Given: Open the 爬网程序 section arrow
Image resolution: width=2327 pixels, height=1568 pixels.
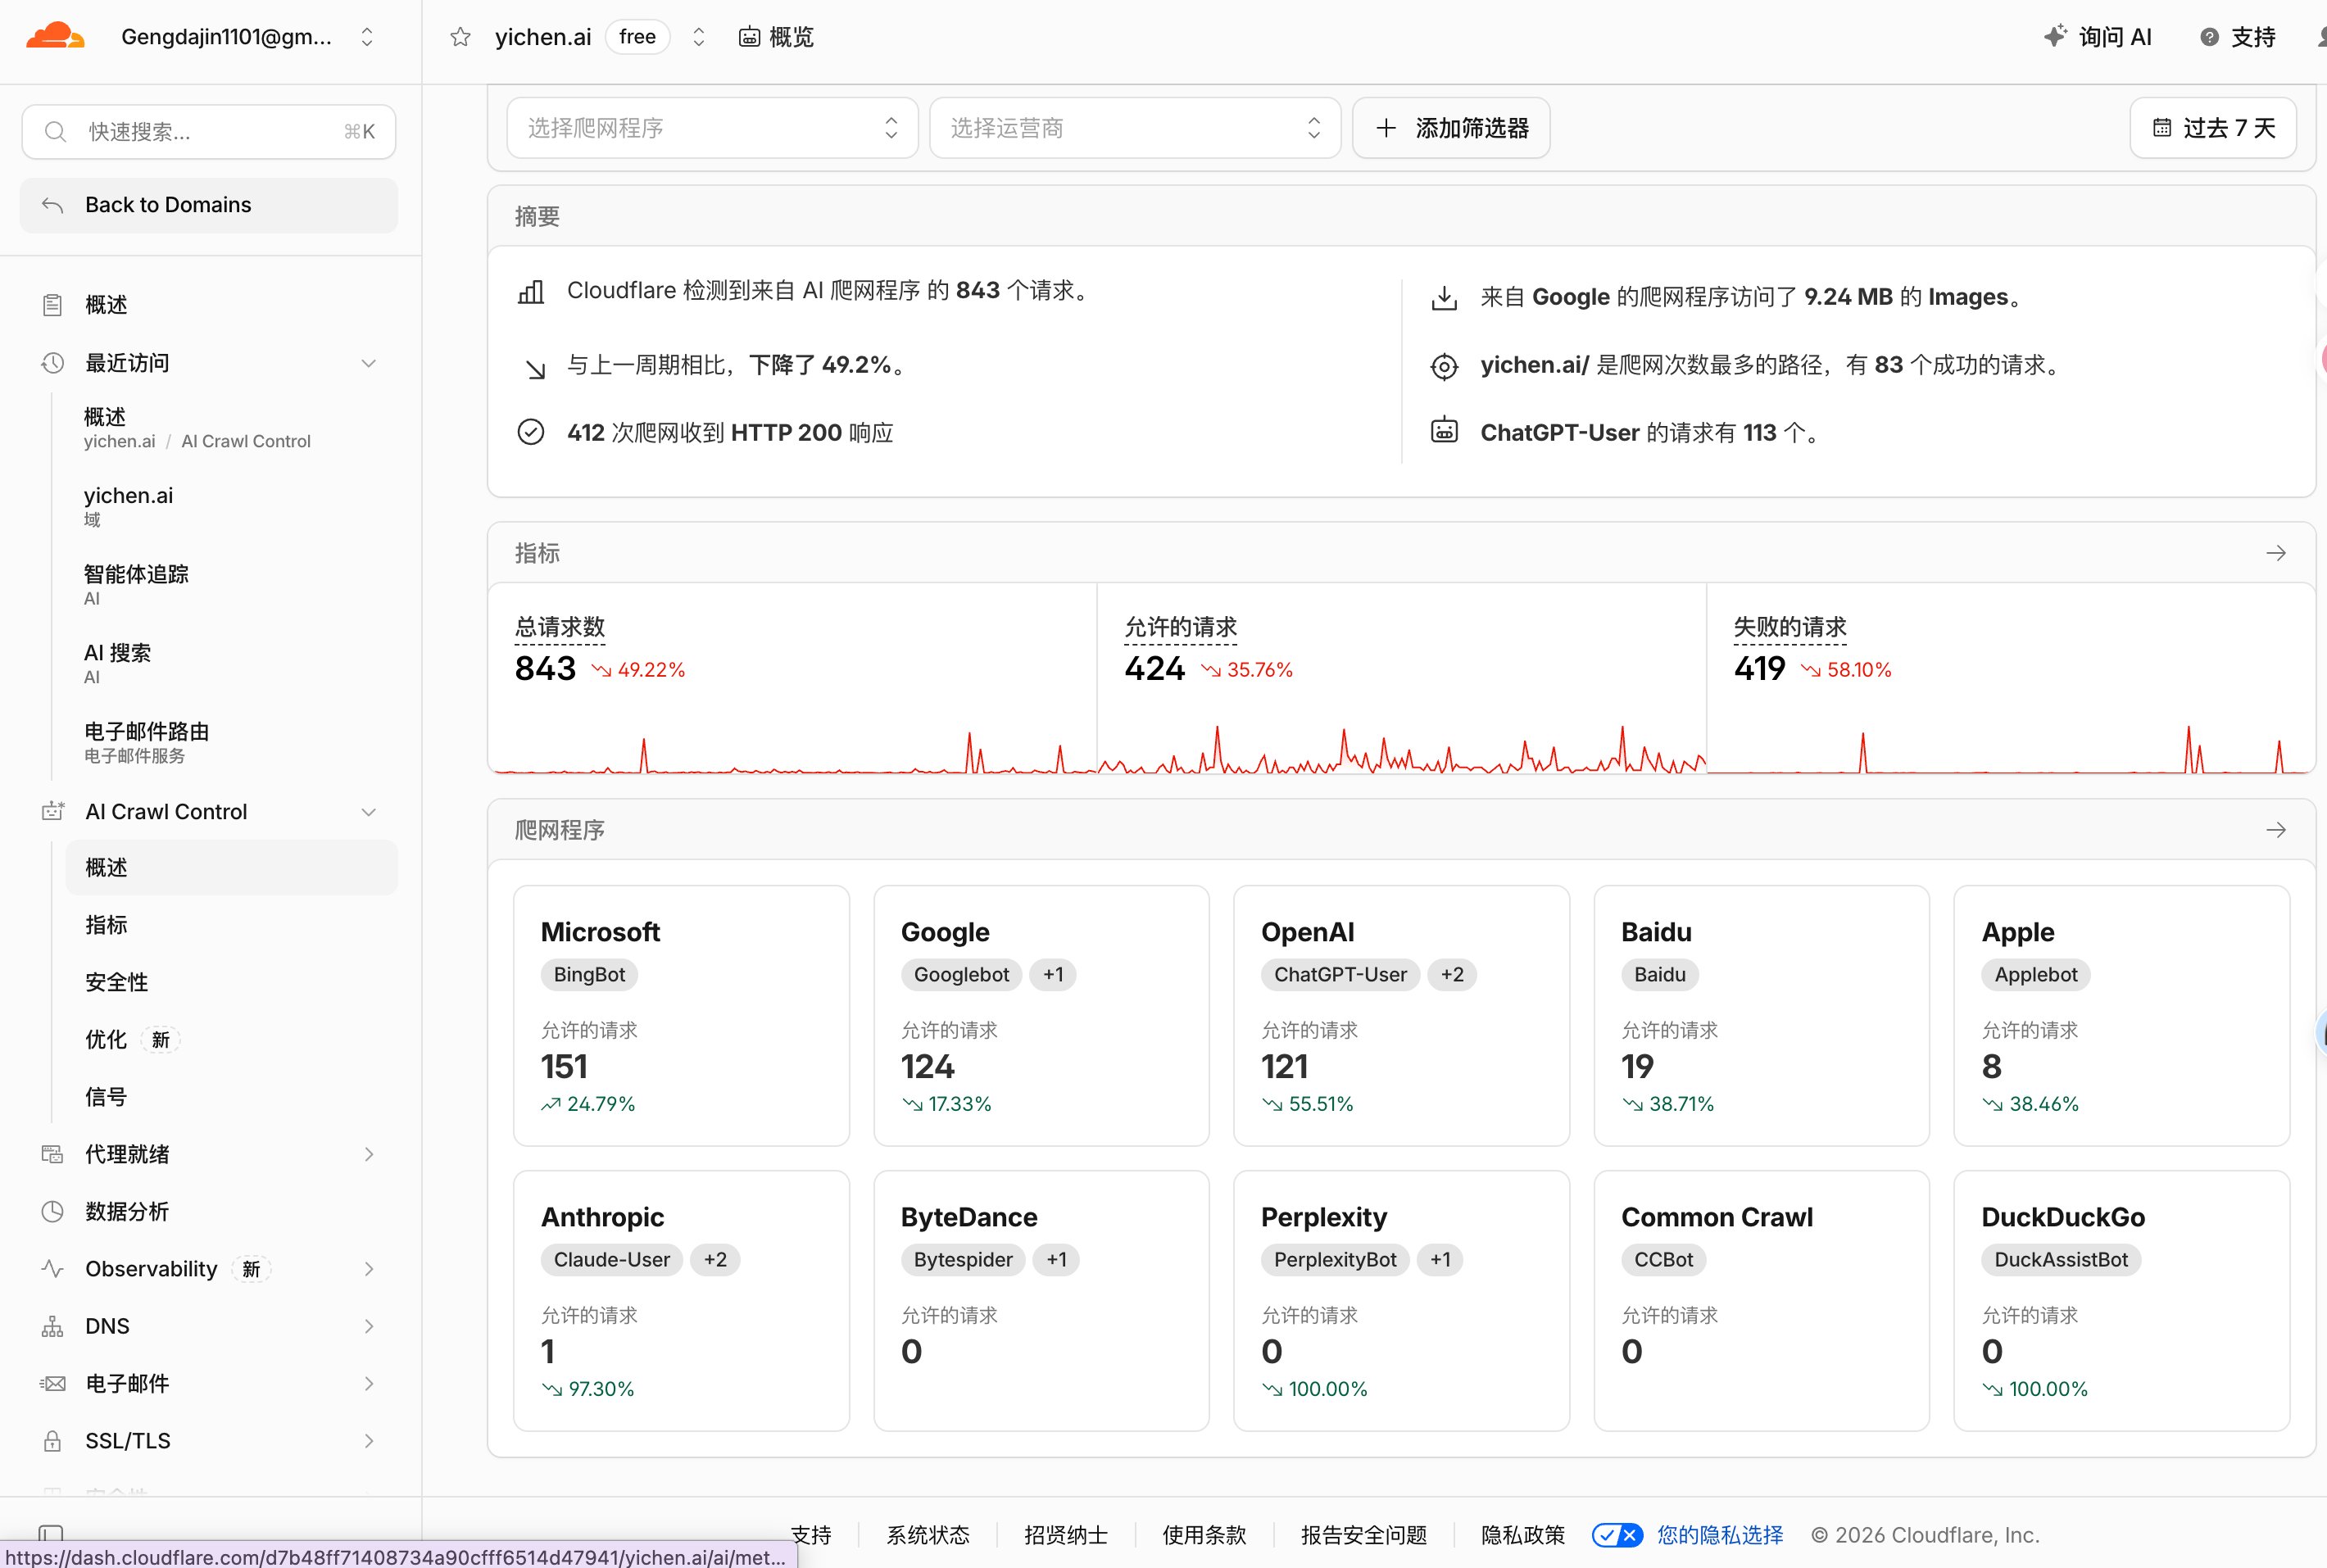Looking at the screenshot, I should (2276, 830).
